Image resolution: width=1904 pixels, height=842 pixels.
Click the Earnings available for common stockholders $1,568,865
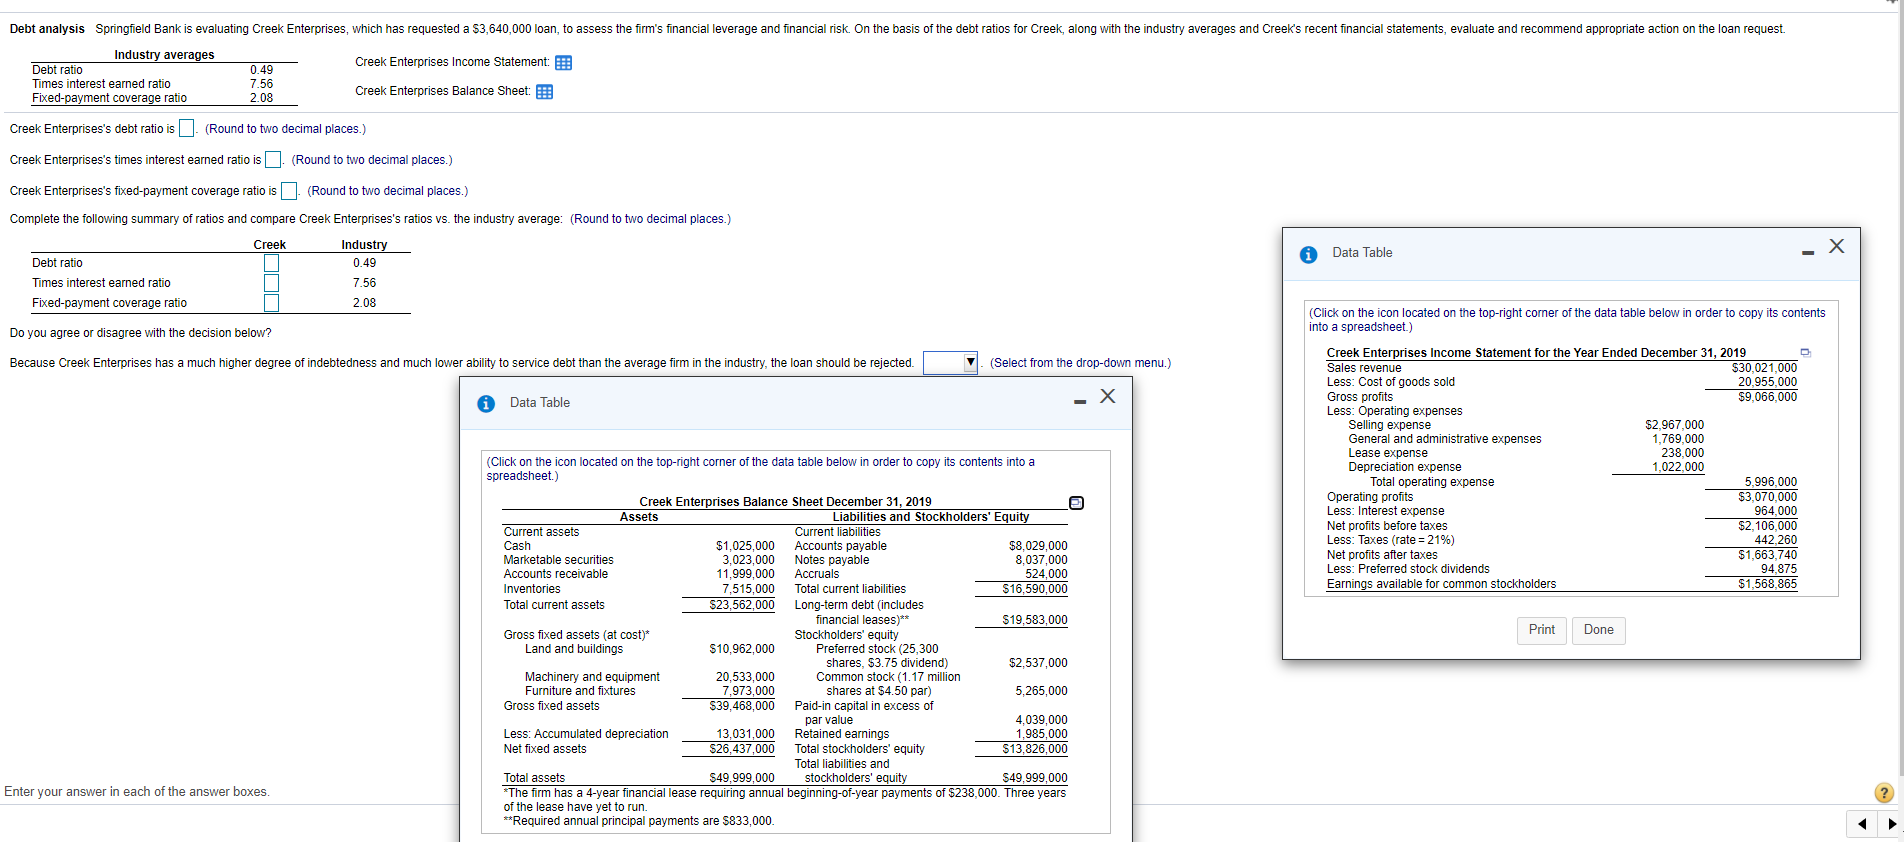pyautogui.click(x=1767, y=584)
